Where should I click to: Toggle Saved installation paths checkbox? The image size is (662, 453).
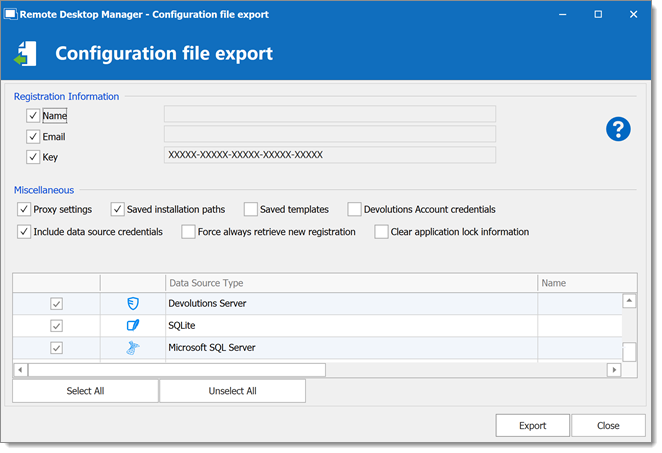pos(117,209)
